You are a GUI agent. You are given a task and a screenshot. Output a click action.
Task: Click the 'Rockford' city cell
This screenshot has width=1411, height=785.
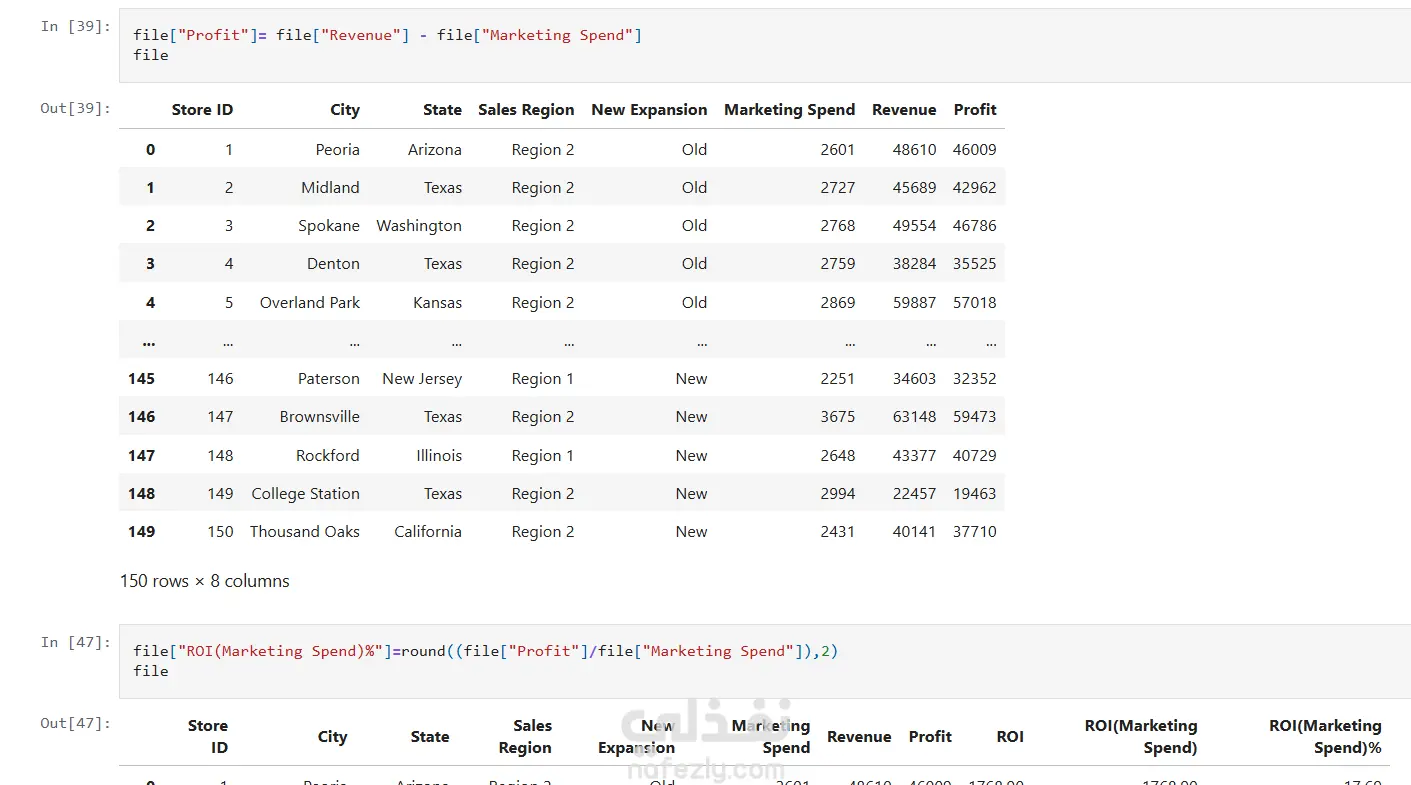(328, 456)
